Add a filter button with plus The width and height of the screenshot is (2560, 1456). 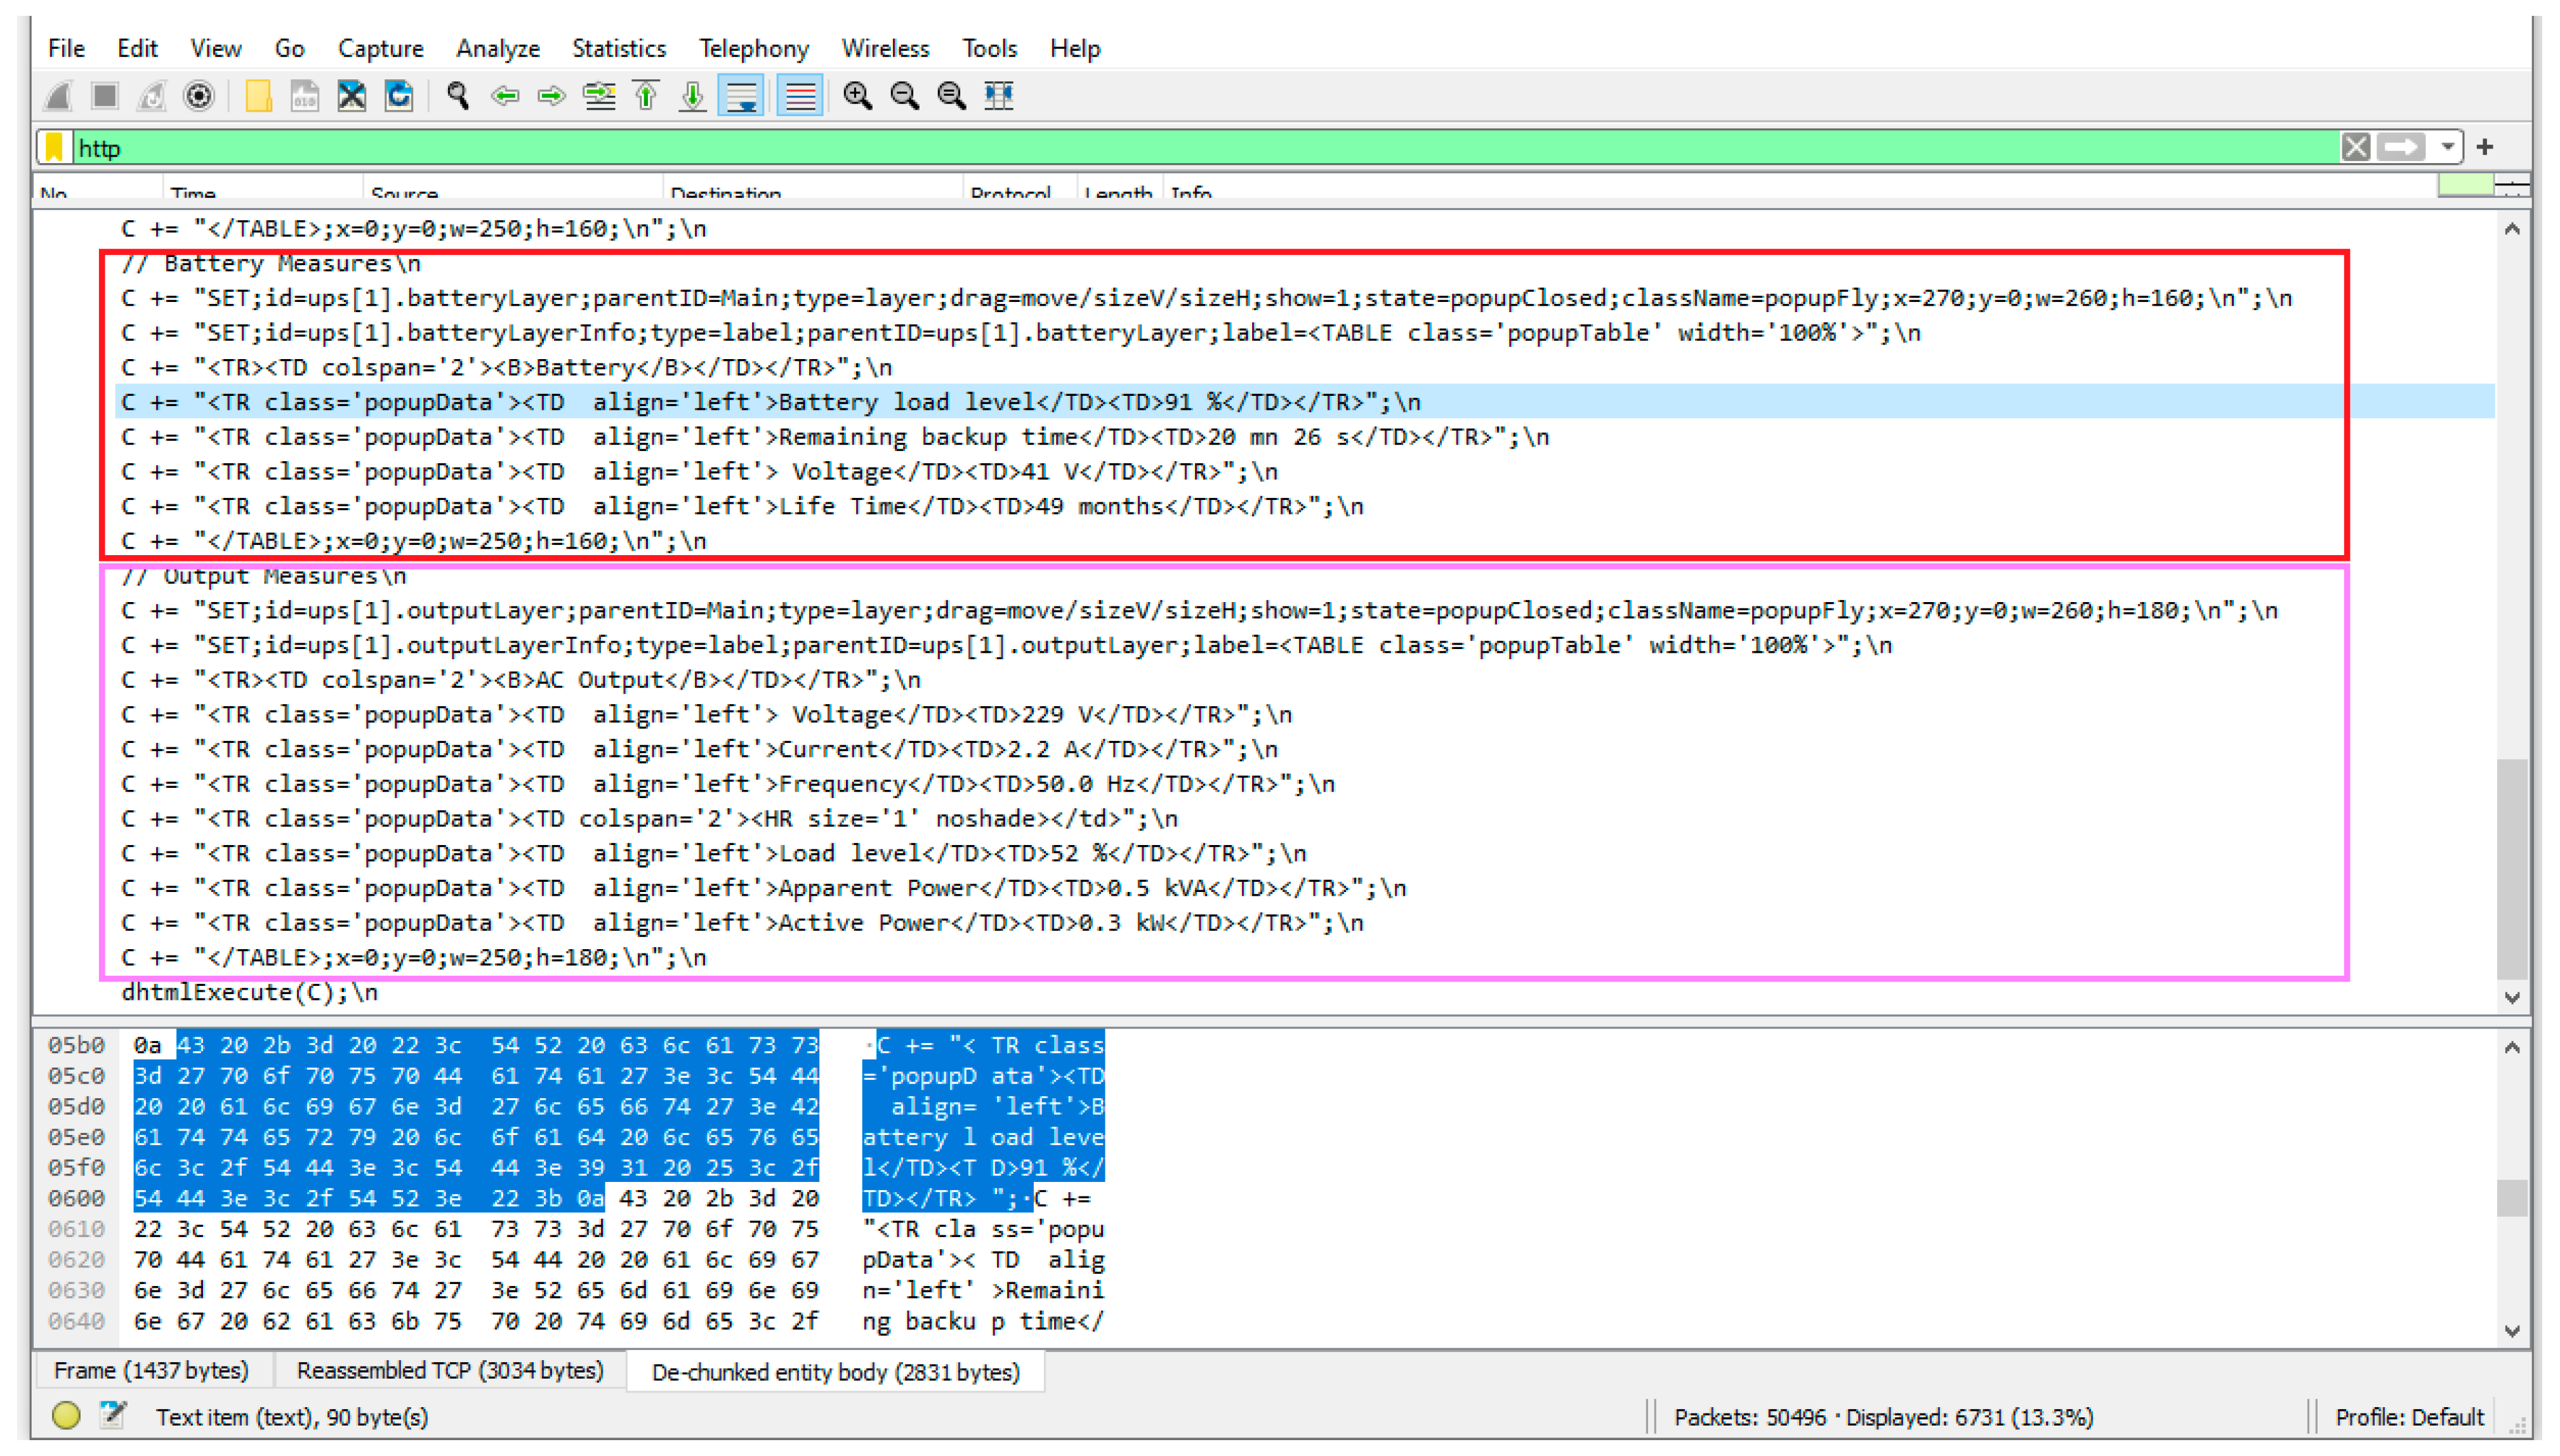pos(2485,148)
